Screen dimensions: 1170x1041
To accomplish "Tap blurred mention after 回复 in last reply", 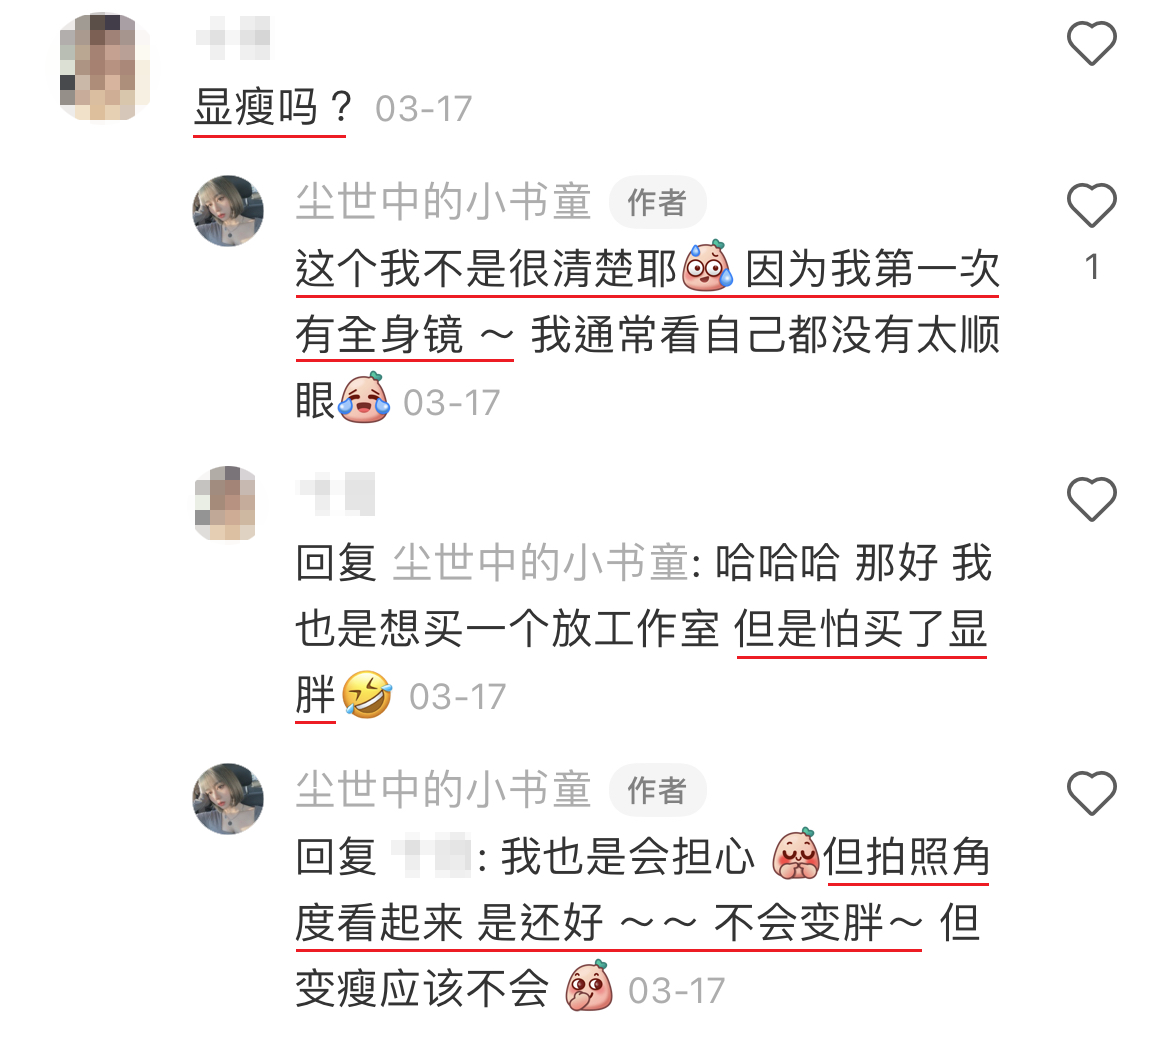I will [x=431, y=857].
